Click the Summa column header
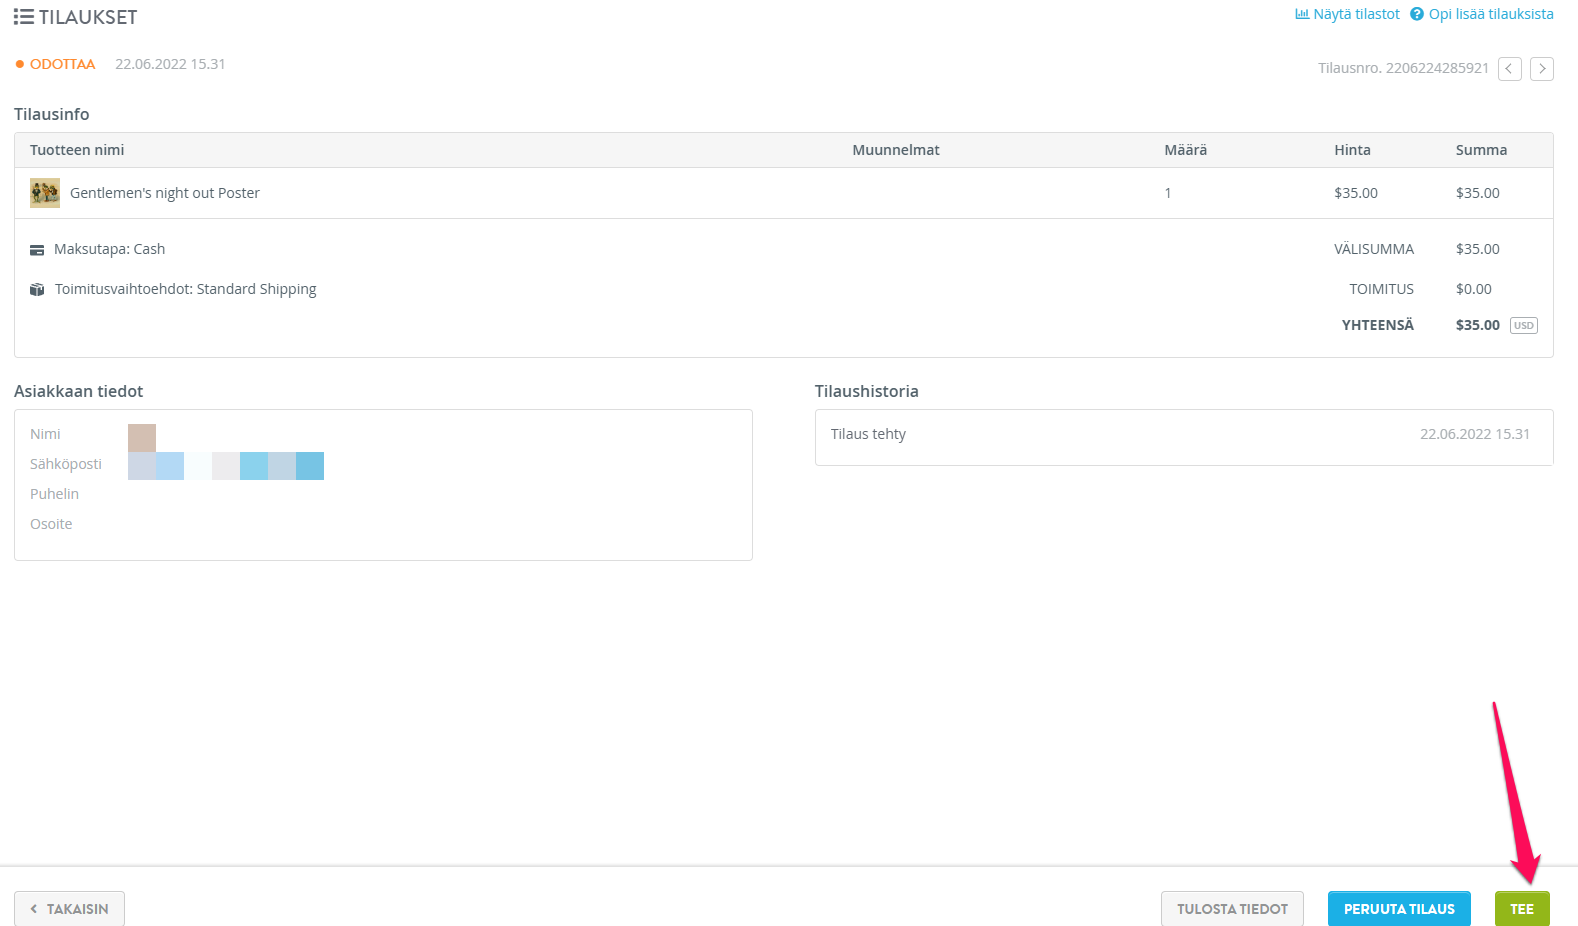The image size is (1578, 926). pyautogui.click(x=1481, y=150)
